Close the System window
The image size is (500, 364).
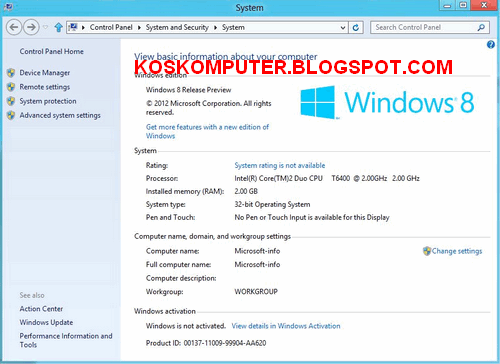tap(484, 5)
